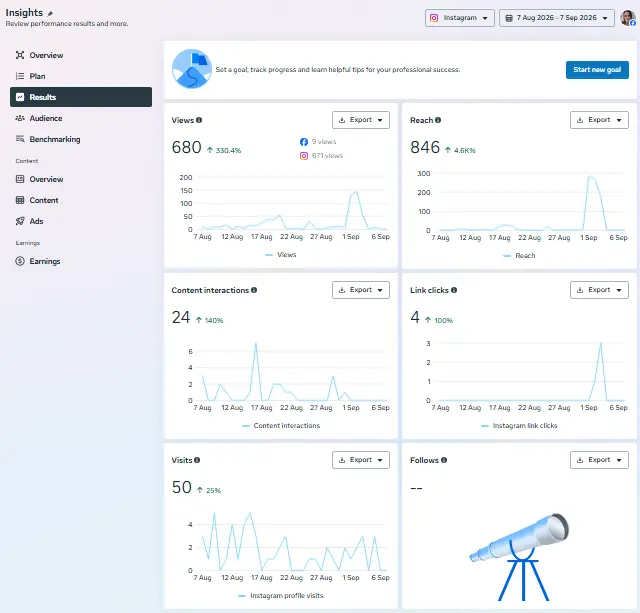
Task: Click the telescope illustration in Follows
Action: tap(519, 557)
